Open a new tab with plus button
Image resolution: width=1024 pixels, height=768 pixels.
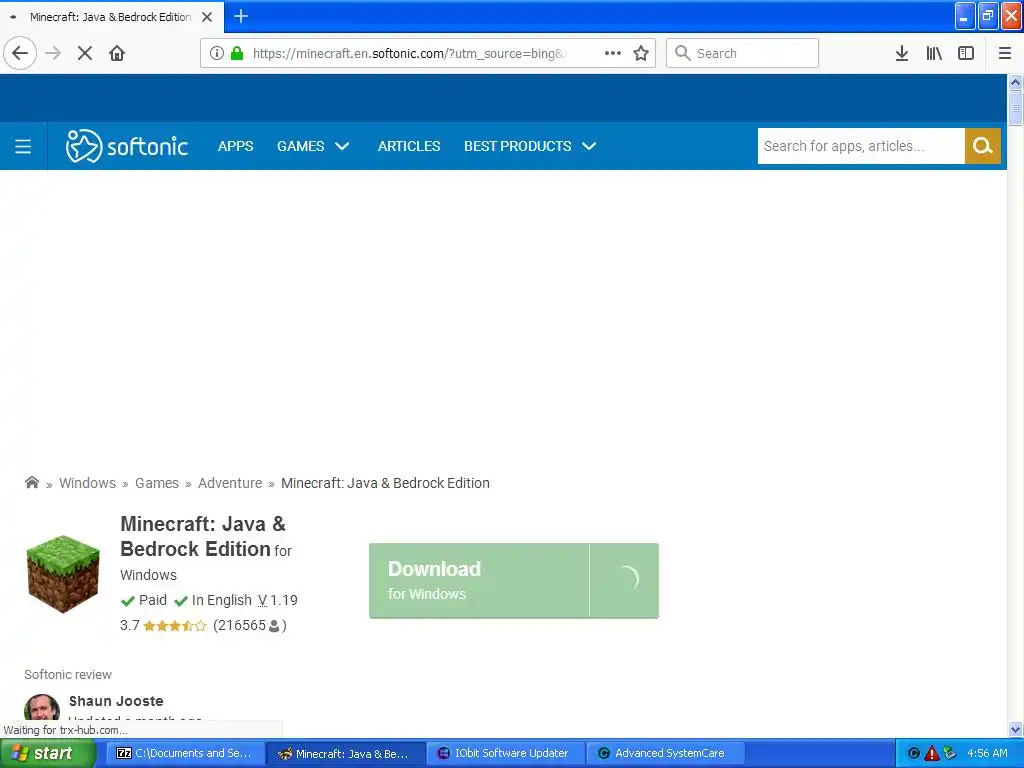pos(241,16)
